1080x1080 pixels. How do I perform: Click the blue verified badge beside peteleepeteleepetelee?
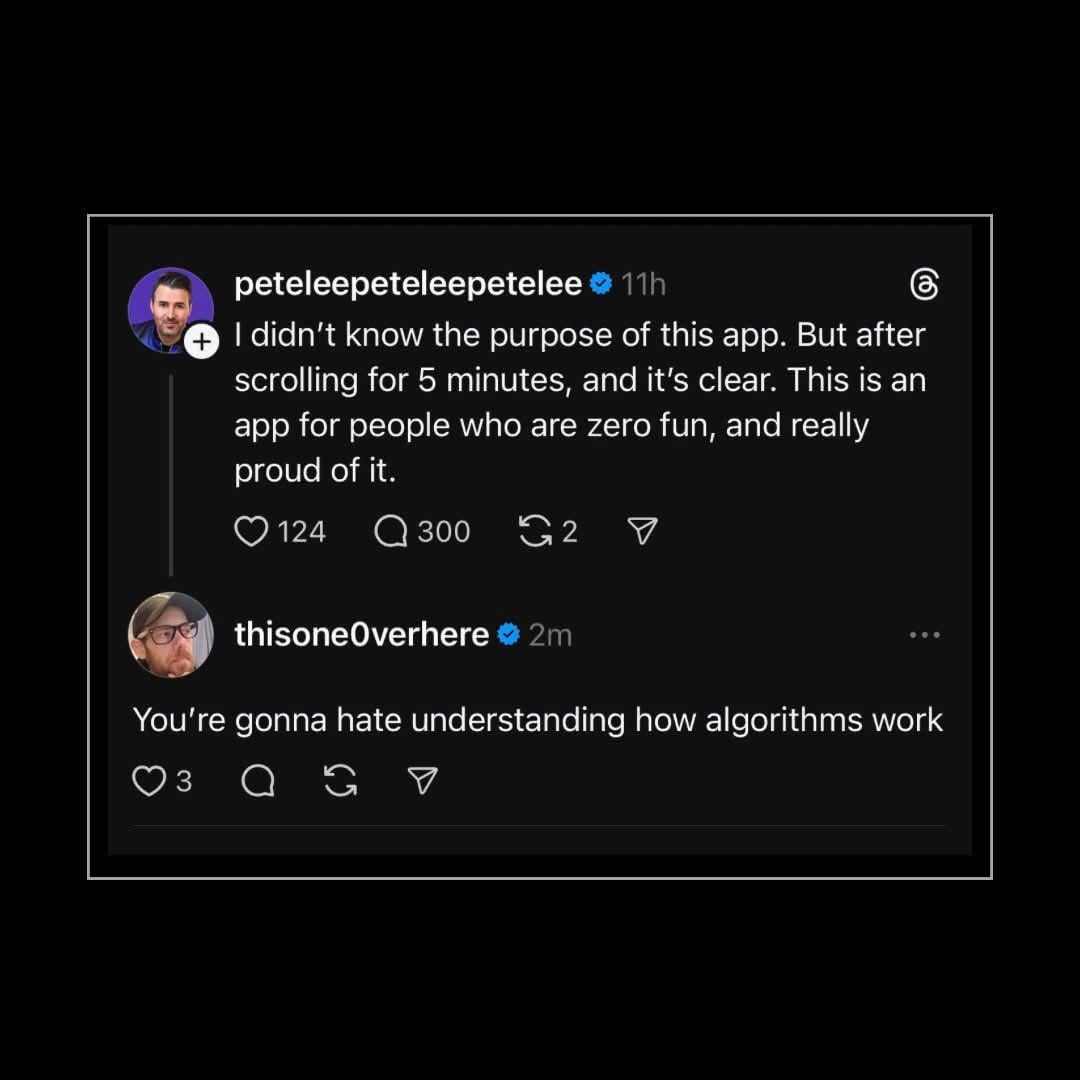click(601, 285)
